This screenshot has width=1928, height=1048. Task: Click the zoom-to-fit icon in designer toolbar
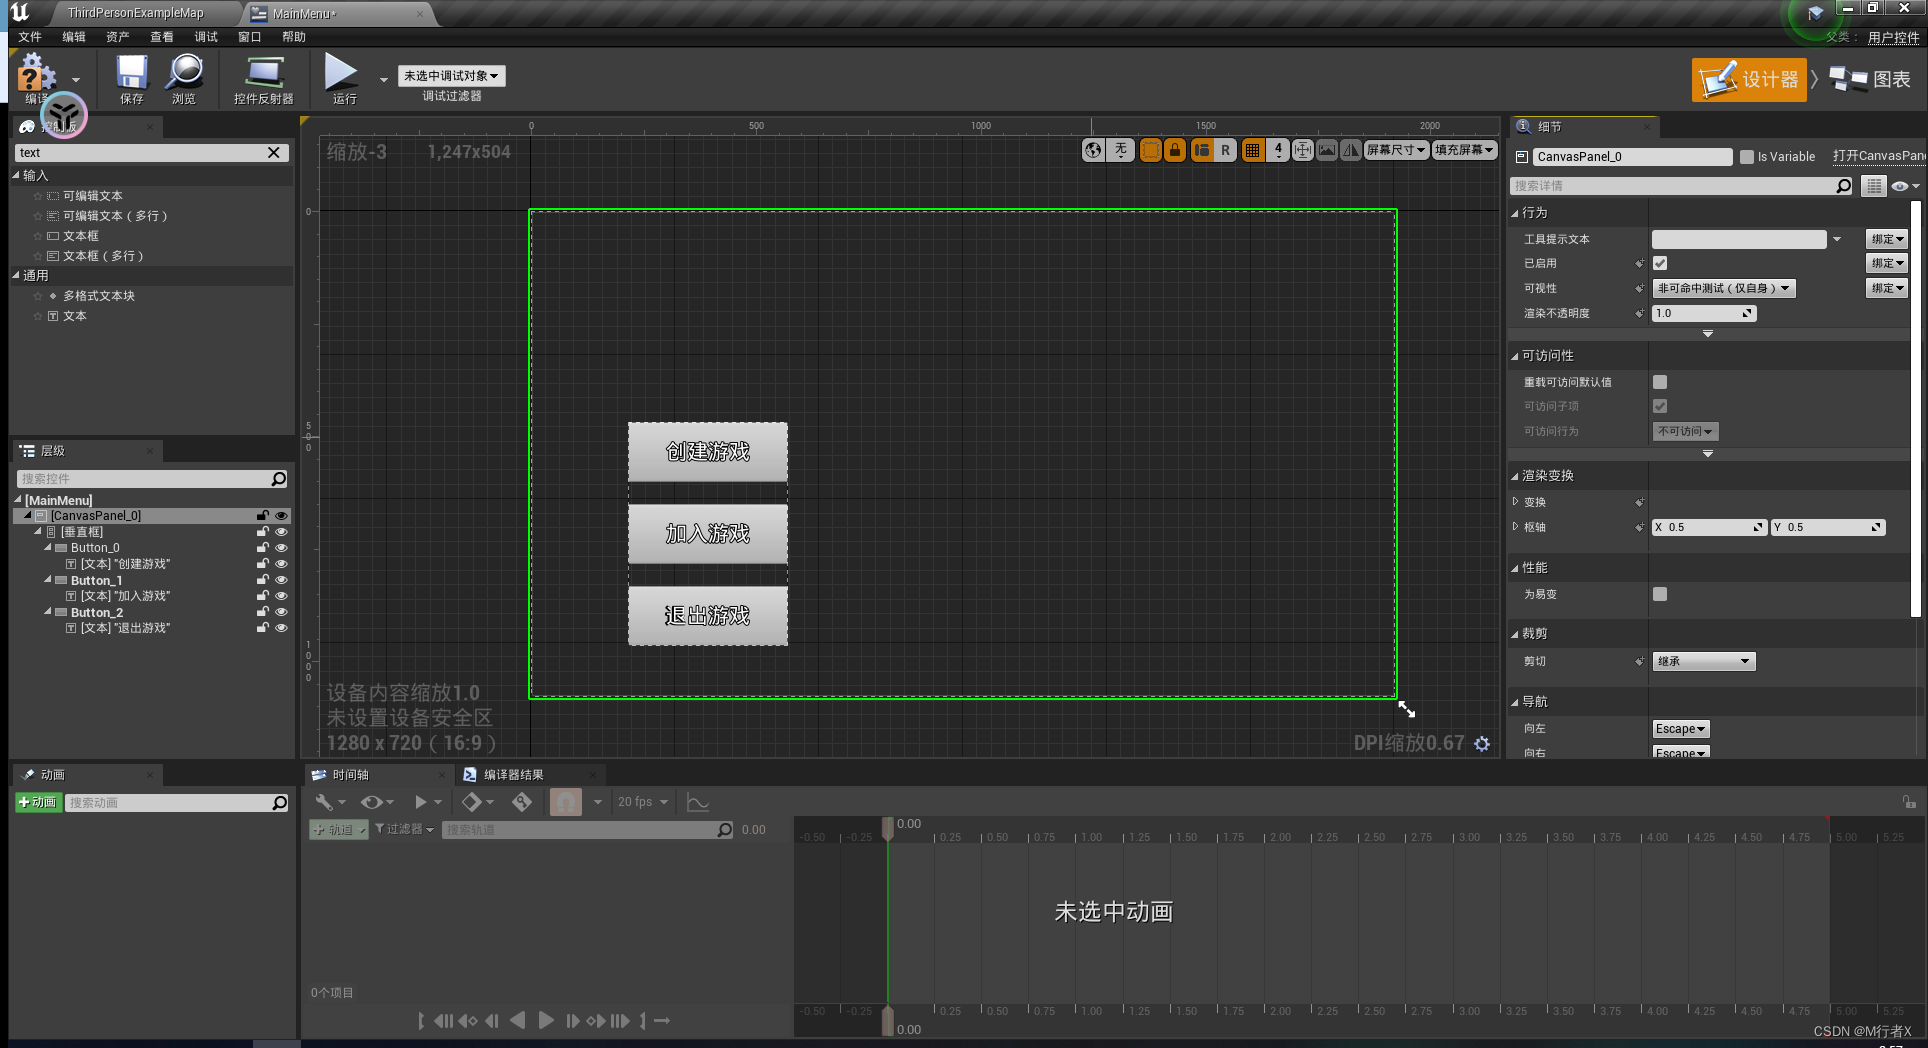1303,150
